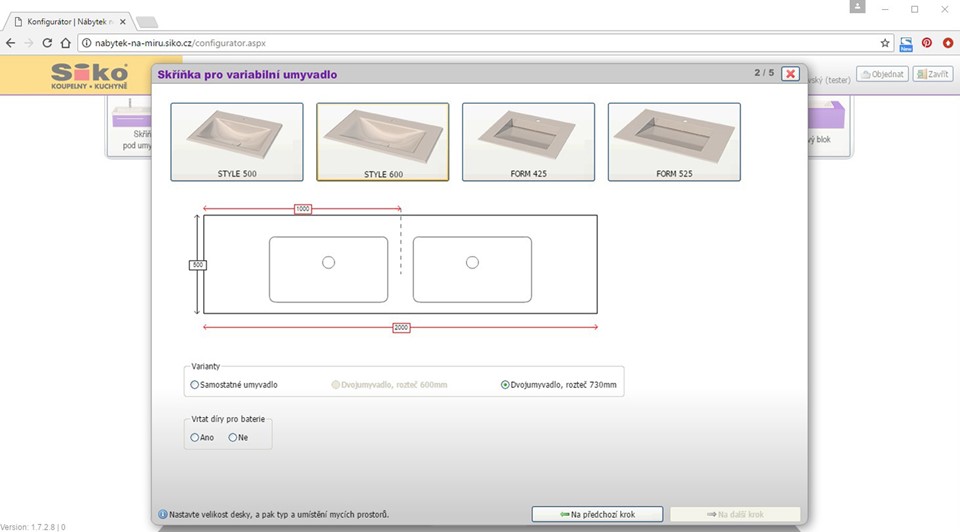
Task: Click the Pinterest extension icon
Action: pos(927,43)
